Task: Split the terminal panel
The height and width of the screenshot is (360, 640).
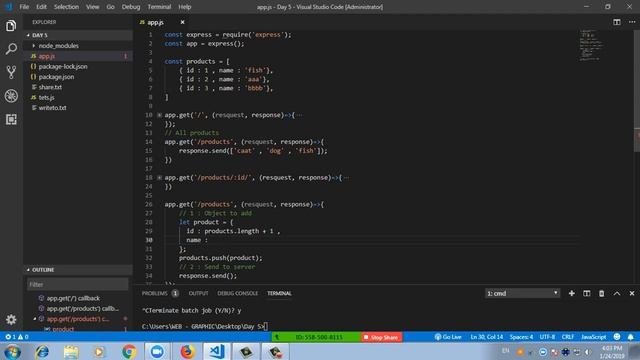Action: point(587,293)
